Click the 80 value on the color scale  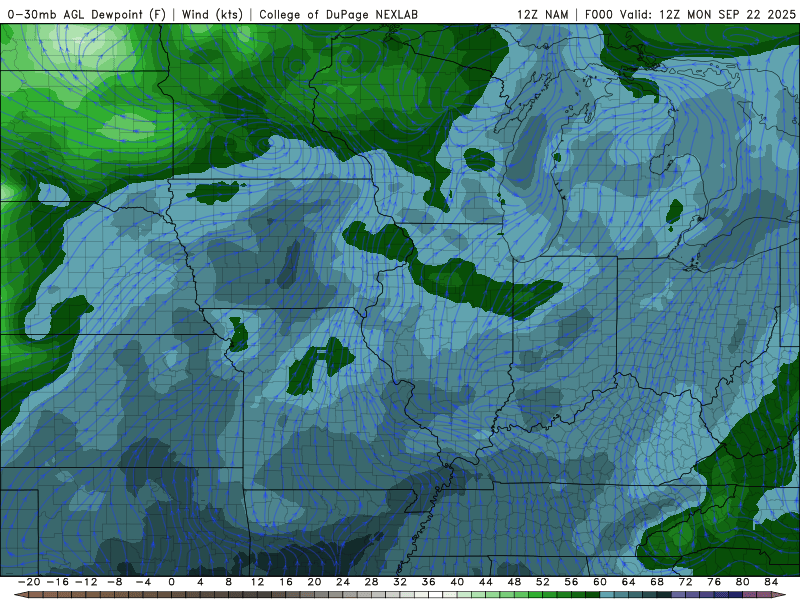click(743, 582)
